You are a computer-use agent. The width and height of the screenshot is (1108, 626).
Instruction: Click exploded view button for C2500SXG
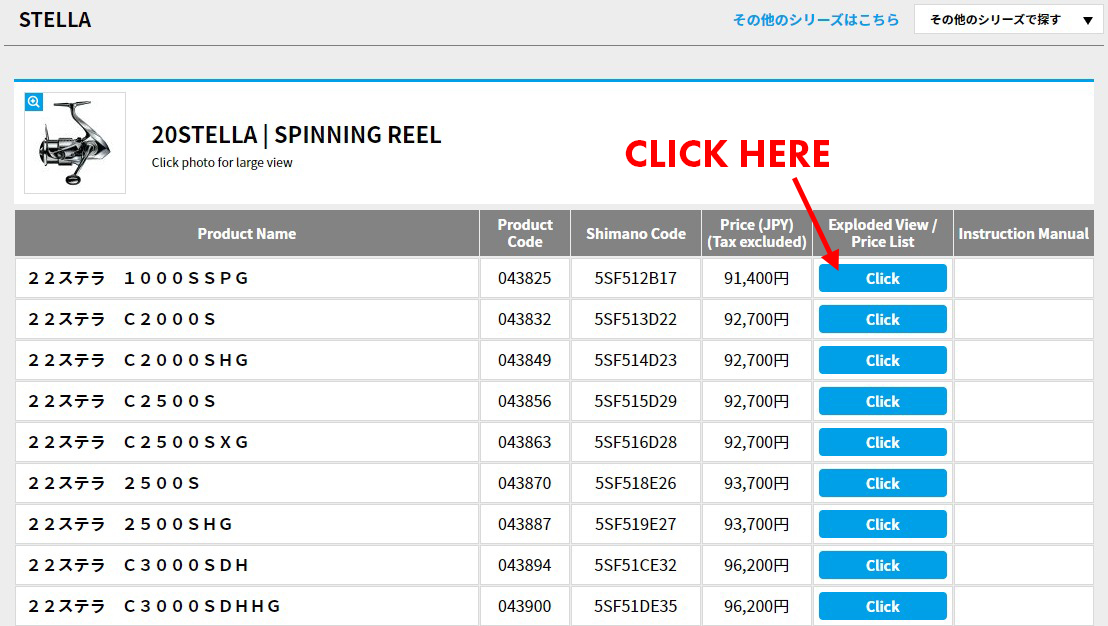click(x=883, y=442)
